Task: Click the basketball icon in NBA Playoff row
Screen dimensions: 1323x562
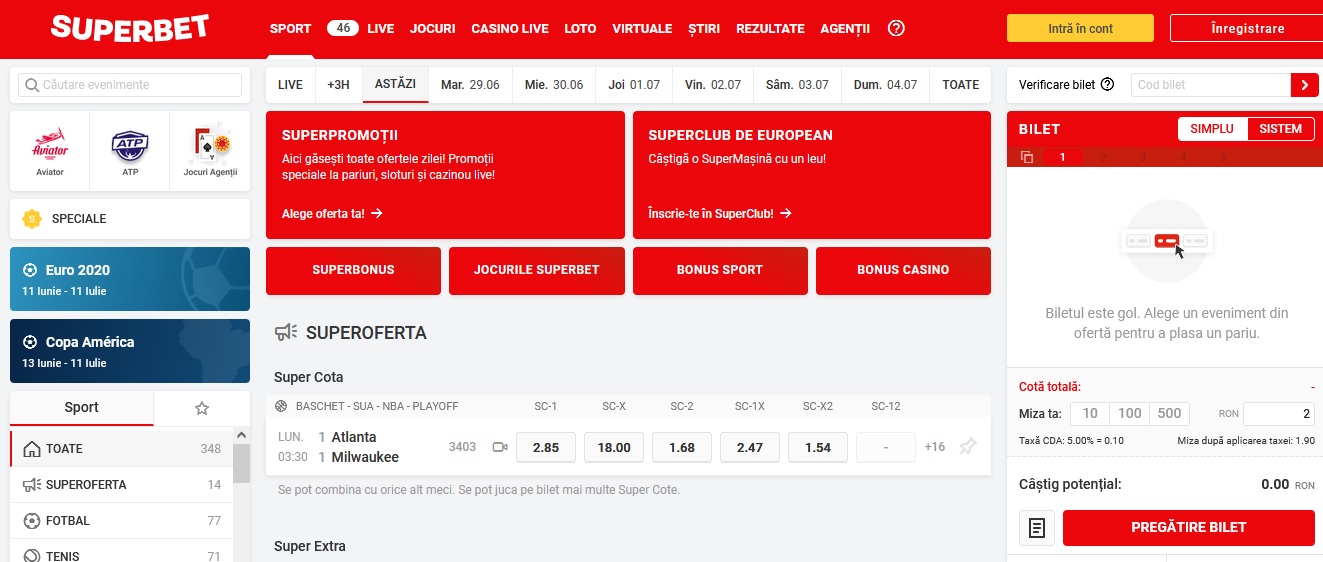Action: pyautogui.click(x=280, y=406)
